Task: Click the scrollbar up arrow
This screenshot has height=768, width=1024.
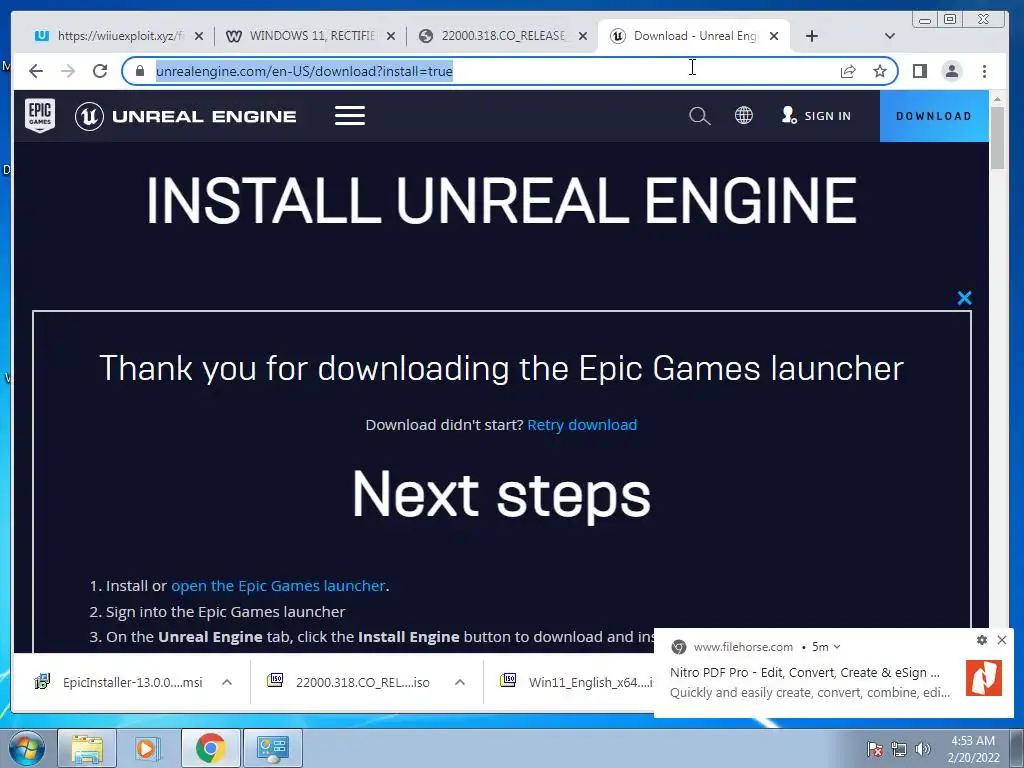Action: (x=997, y=99)
